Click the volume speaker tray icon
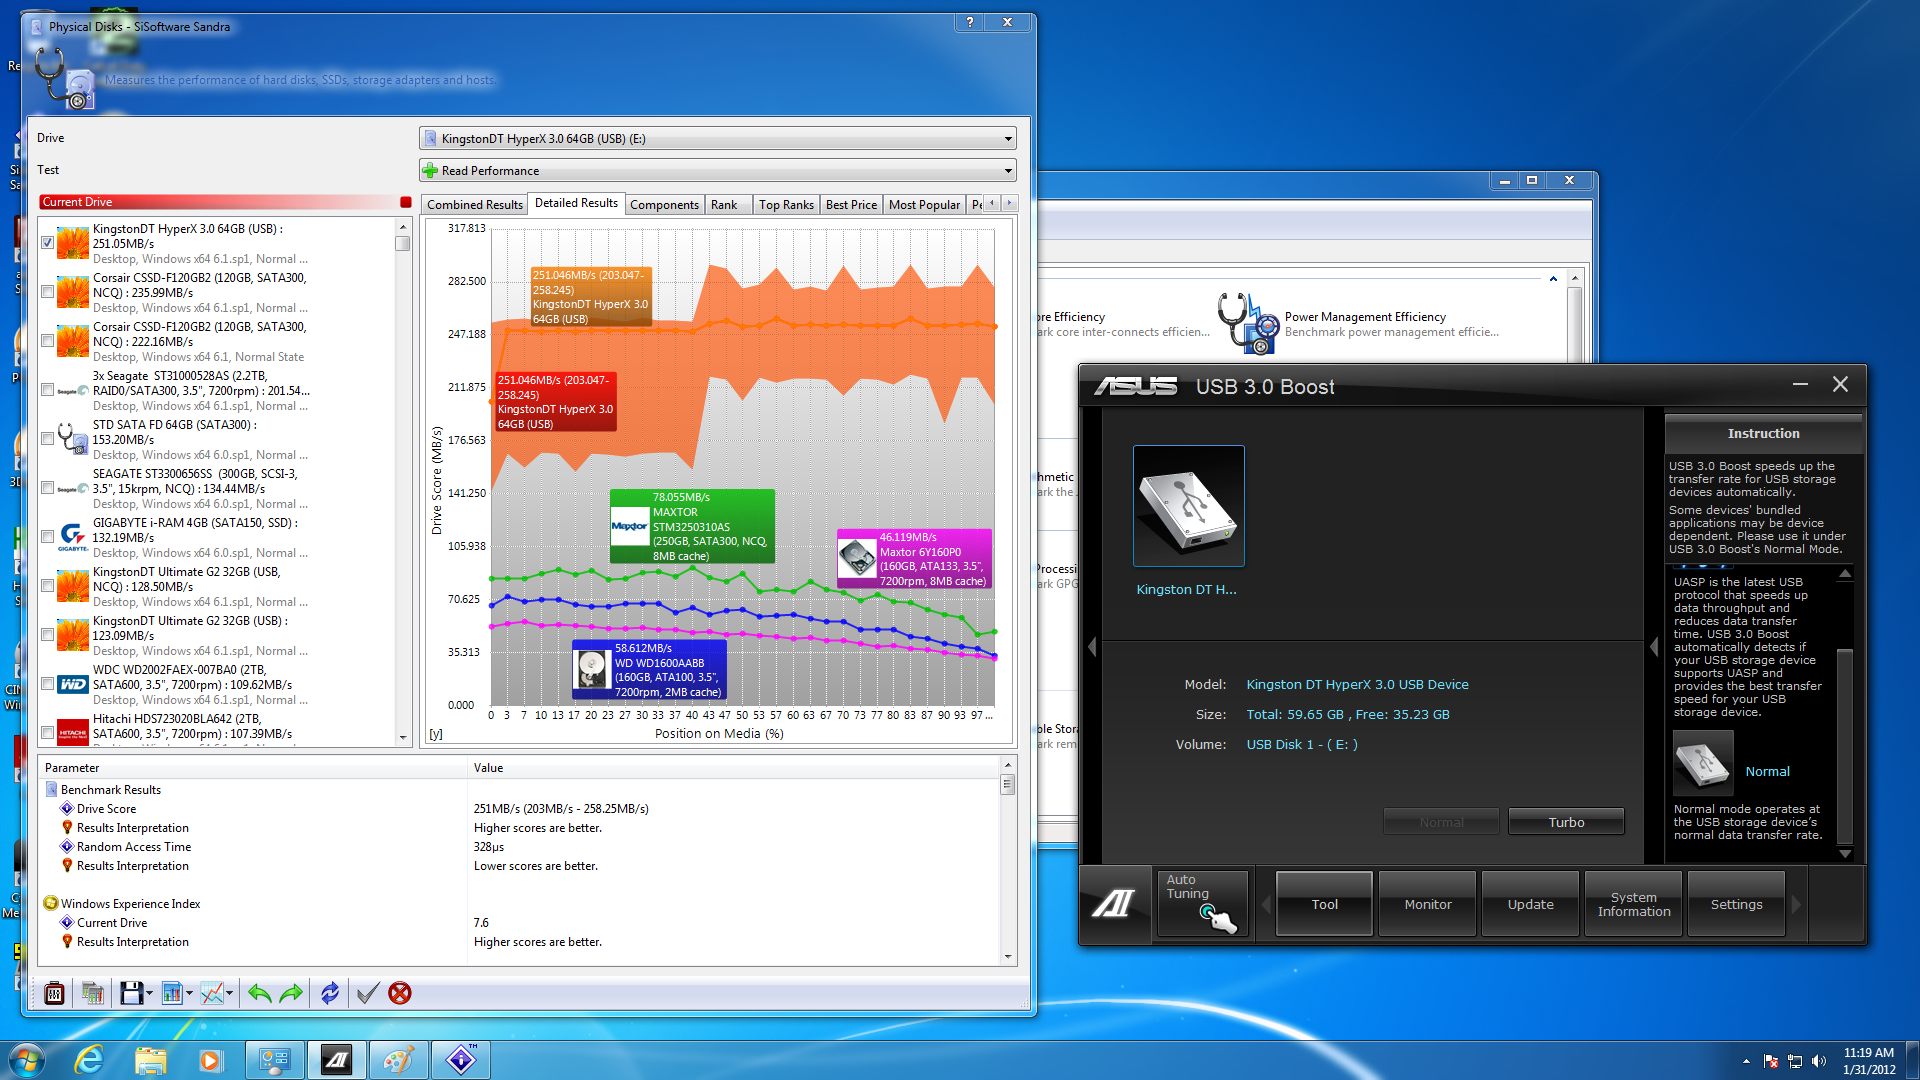 pos(1819,1061)
